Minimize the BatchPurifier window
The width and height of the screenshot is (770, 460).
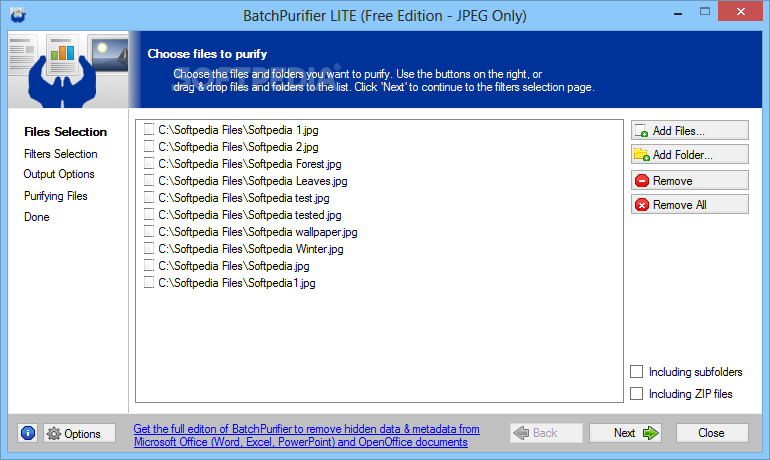click(678, 13)
